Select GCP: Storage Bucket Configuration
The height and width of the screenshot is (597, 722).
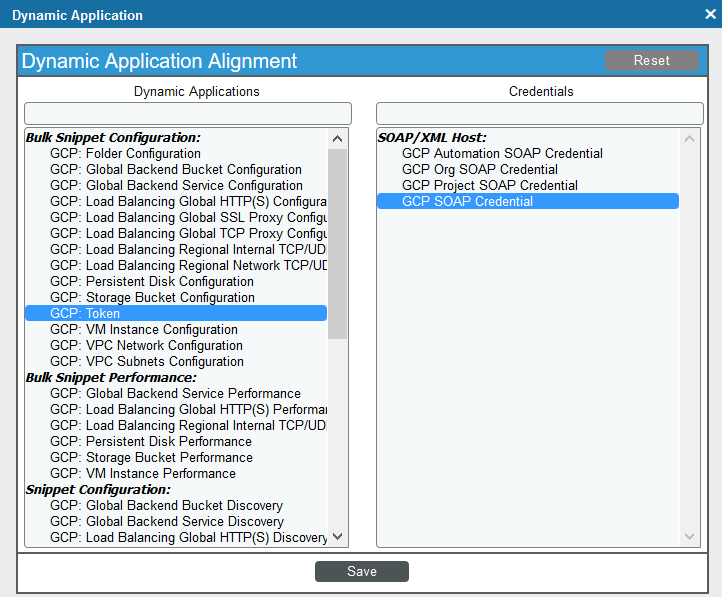[x=176, y=297]
